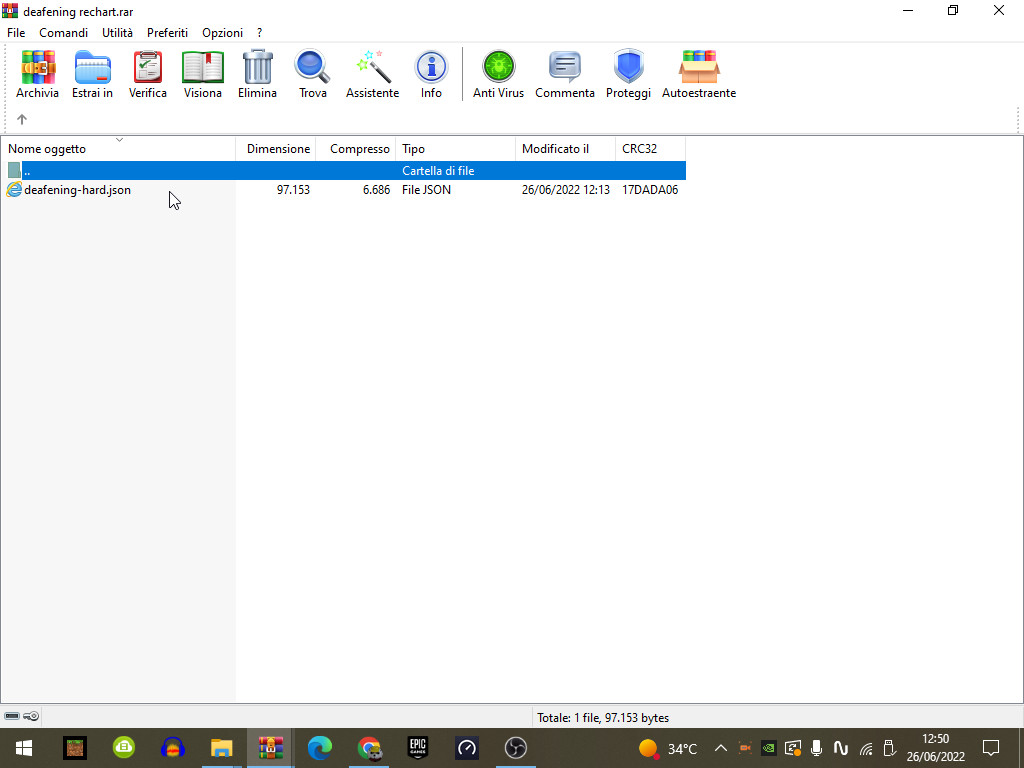Select deafening-hard.json file
Screen dimensions: 1024x768
pyautogui.click(x=77, y=190)
